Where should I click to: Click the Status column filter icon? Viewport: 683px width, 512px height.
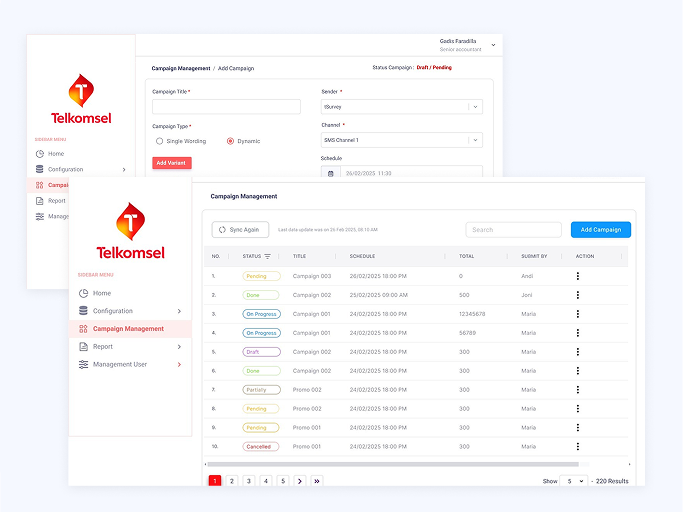pyautogui.click(x=268, y=256)
